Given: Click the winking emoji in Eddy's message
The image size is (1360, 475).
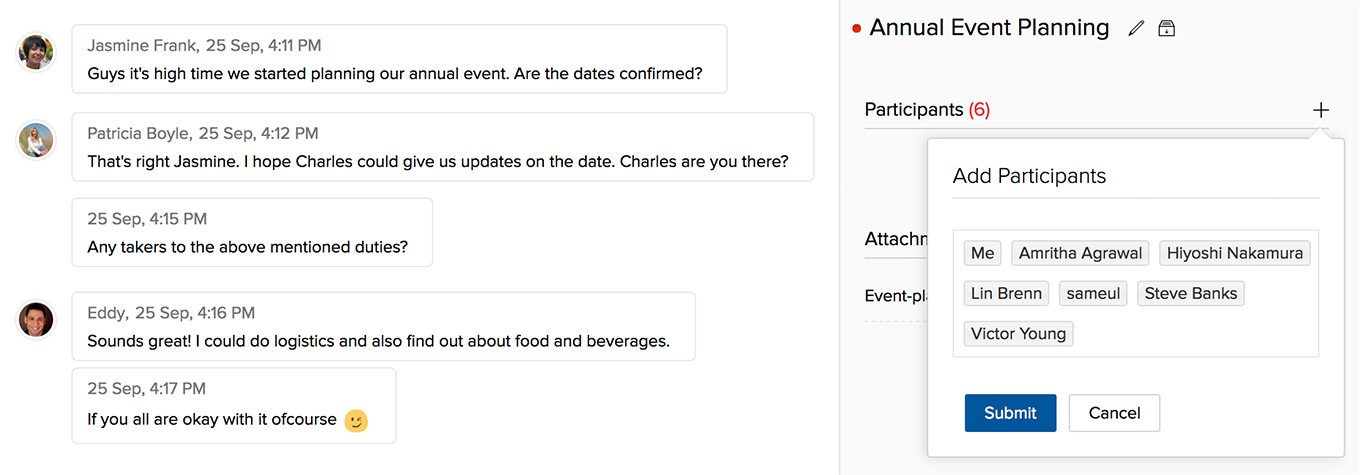Looking at the screenshot, I should click(356, 421).
